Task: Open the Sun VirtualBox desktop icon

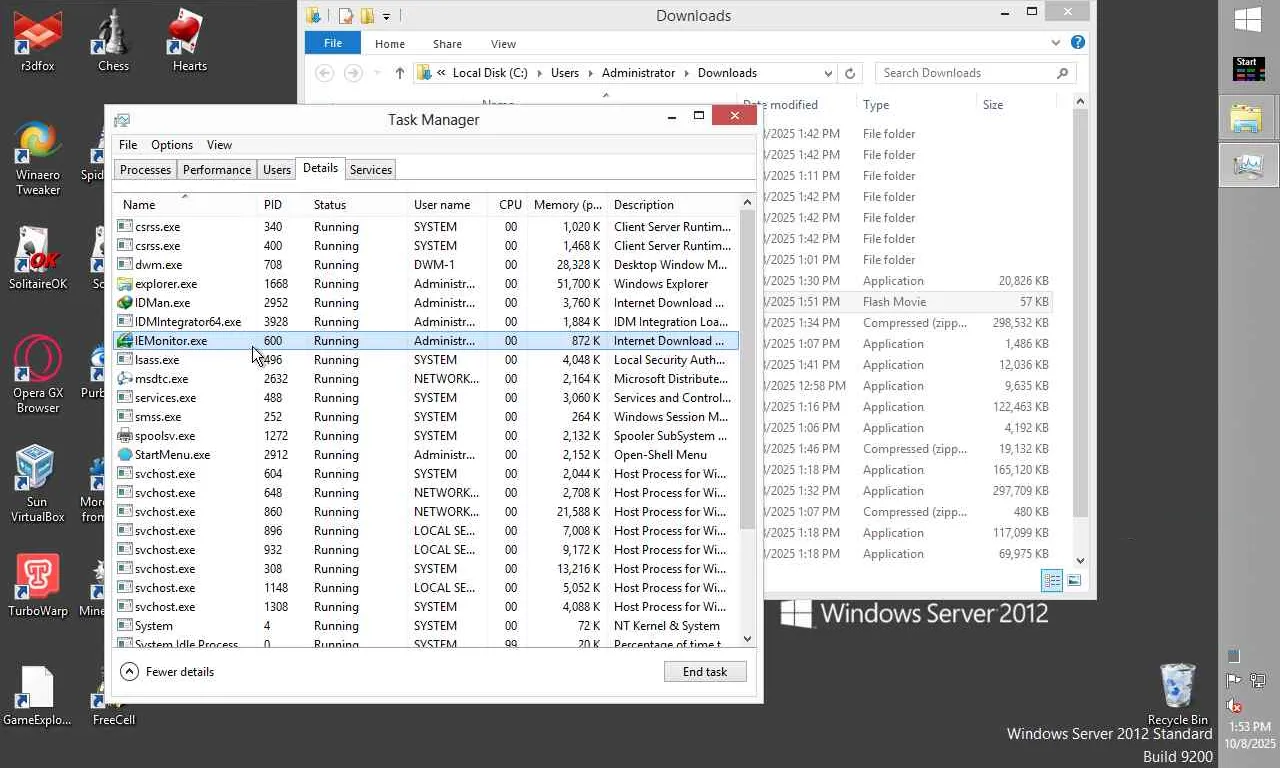Action: (x=38, y=484)
